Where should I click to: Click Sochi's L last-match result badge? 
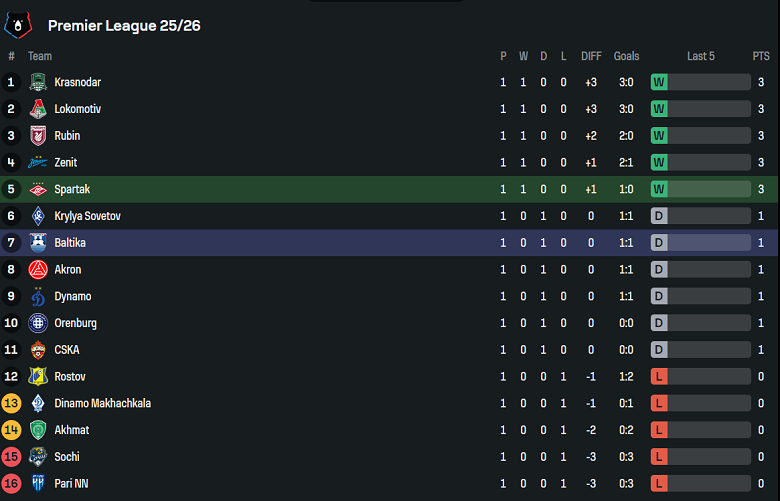click(x=659, y=457)
